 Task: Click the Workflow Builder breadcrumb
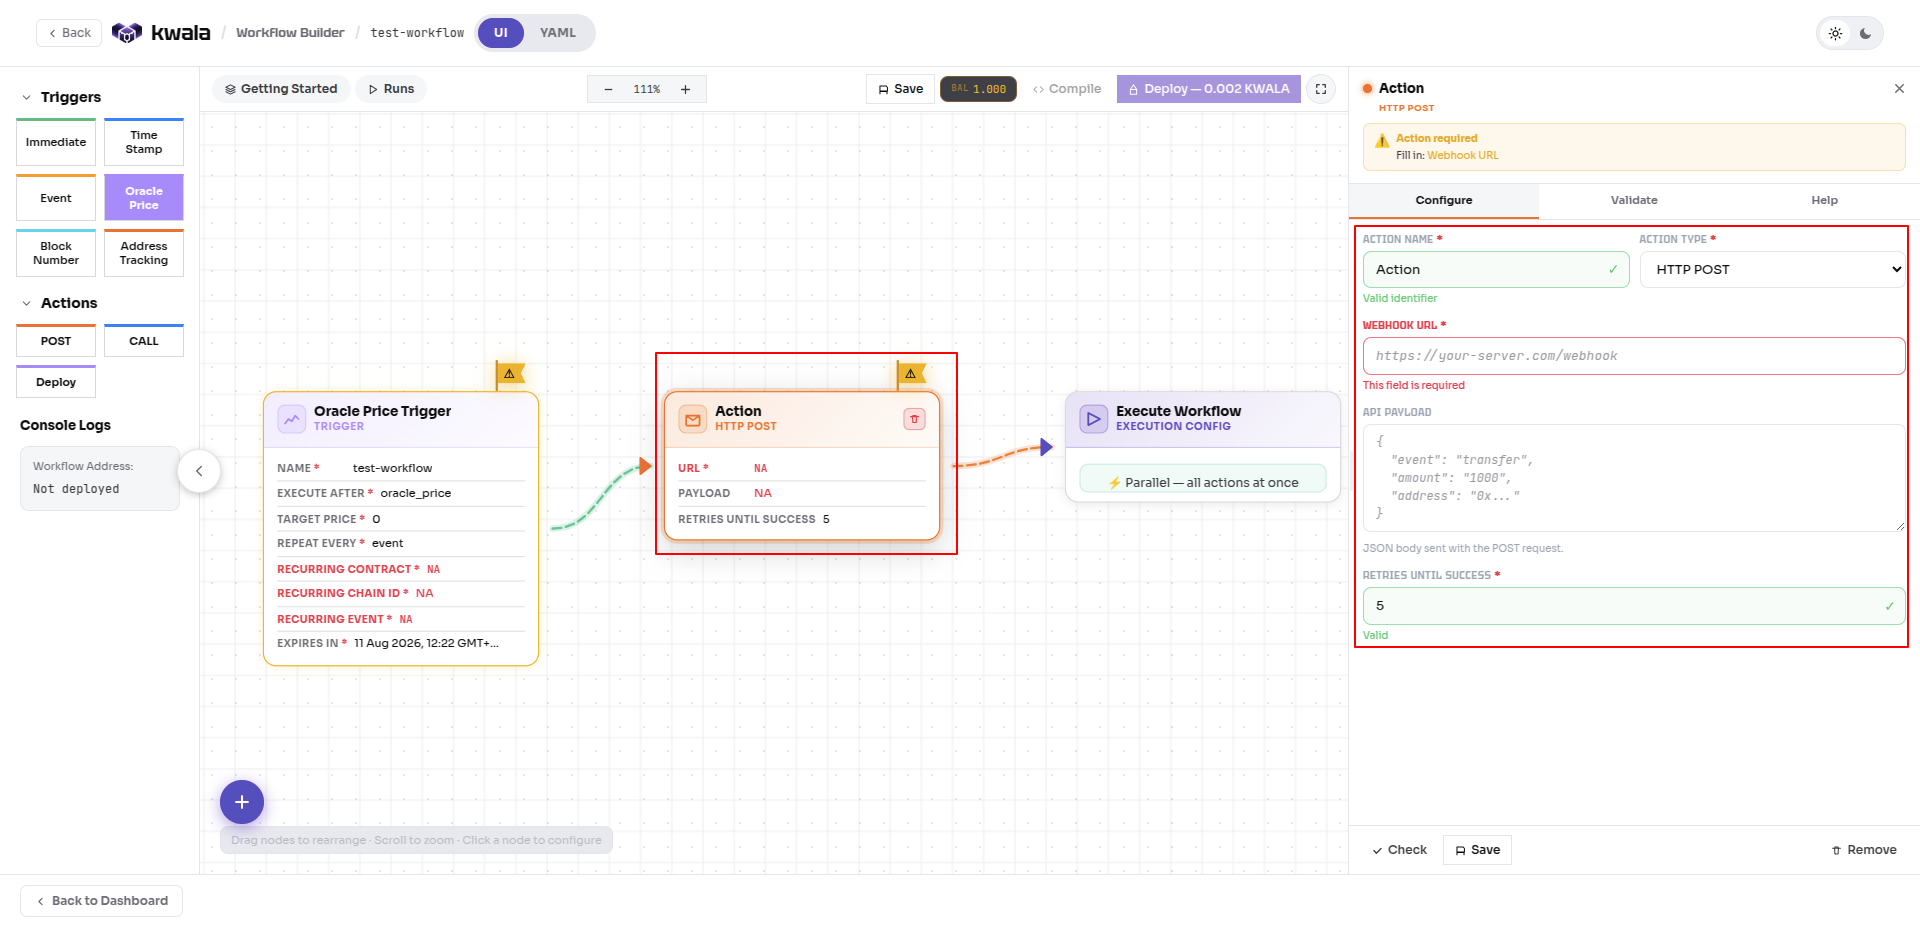pyautogui.click(x=290, y=33)
